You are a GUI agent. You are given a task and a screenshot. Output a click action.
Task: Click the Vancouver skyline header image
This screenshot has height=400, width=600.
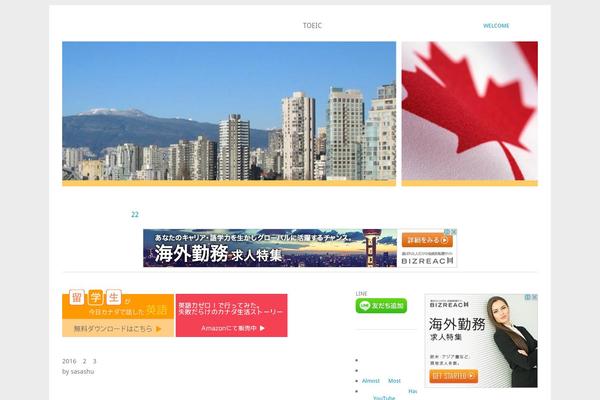[229, 113]
